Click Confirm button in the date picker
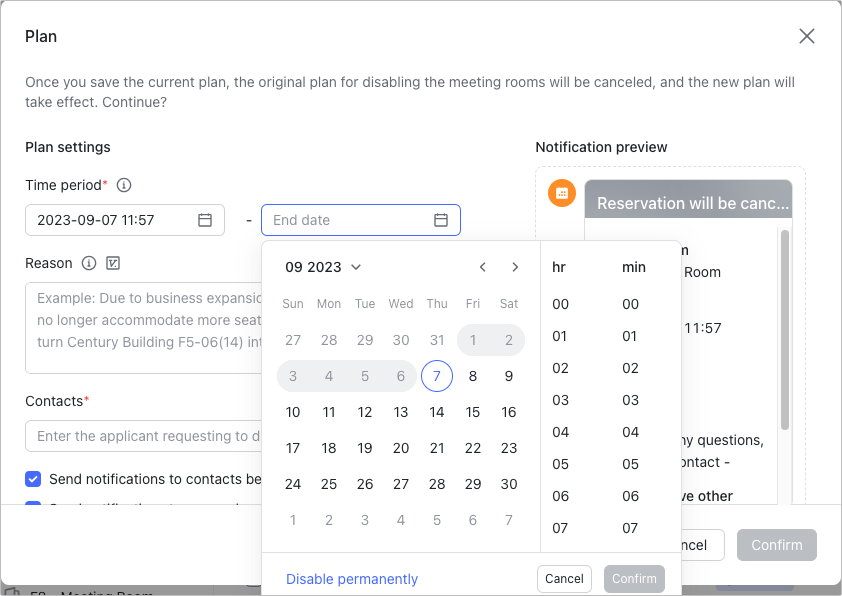This screenshot has width=842, height=596. pos(634,579)
